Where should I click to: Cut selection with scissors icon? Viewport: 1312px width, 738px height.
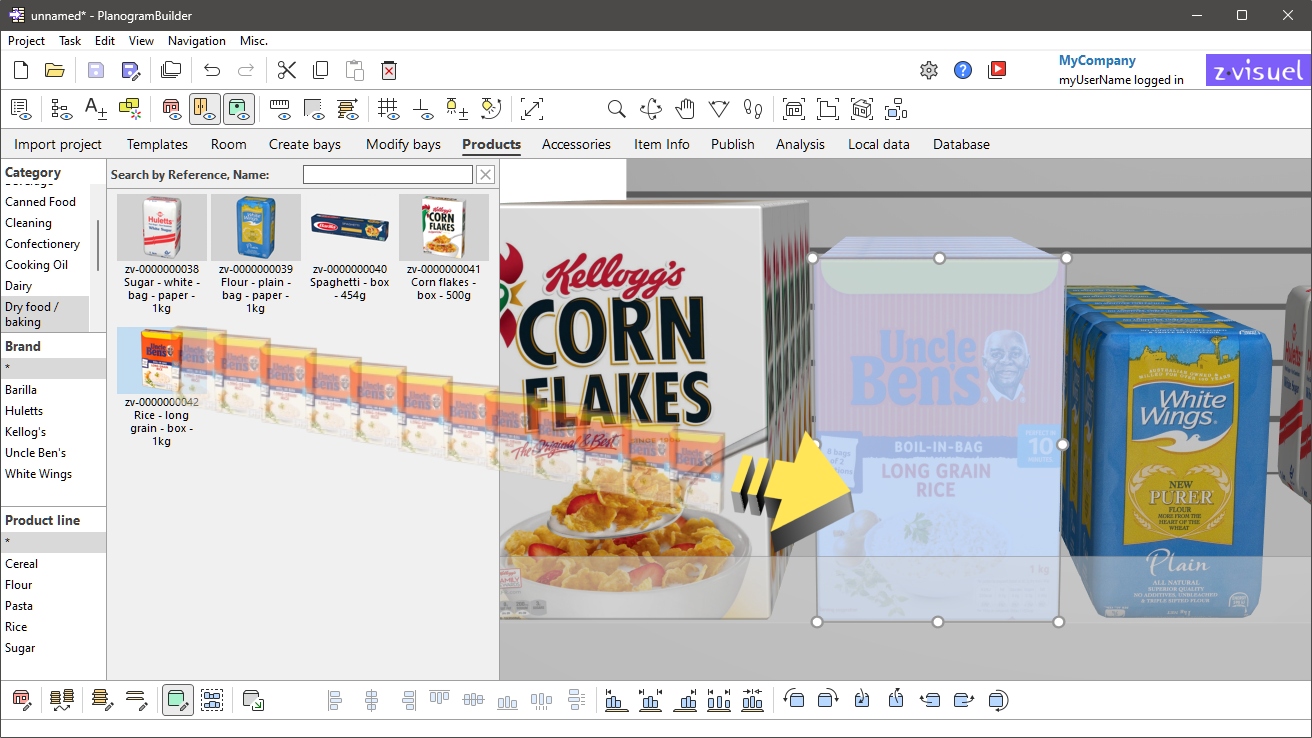[x=287, y=70]
